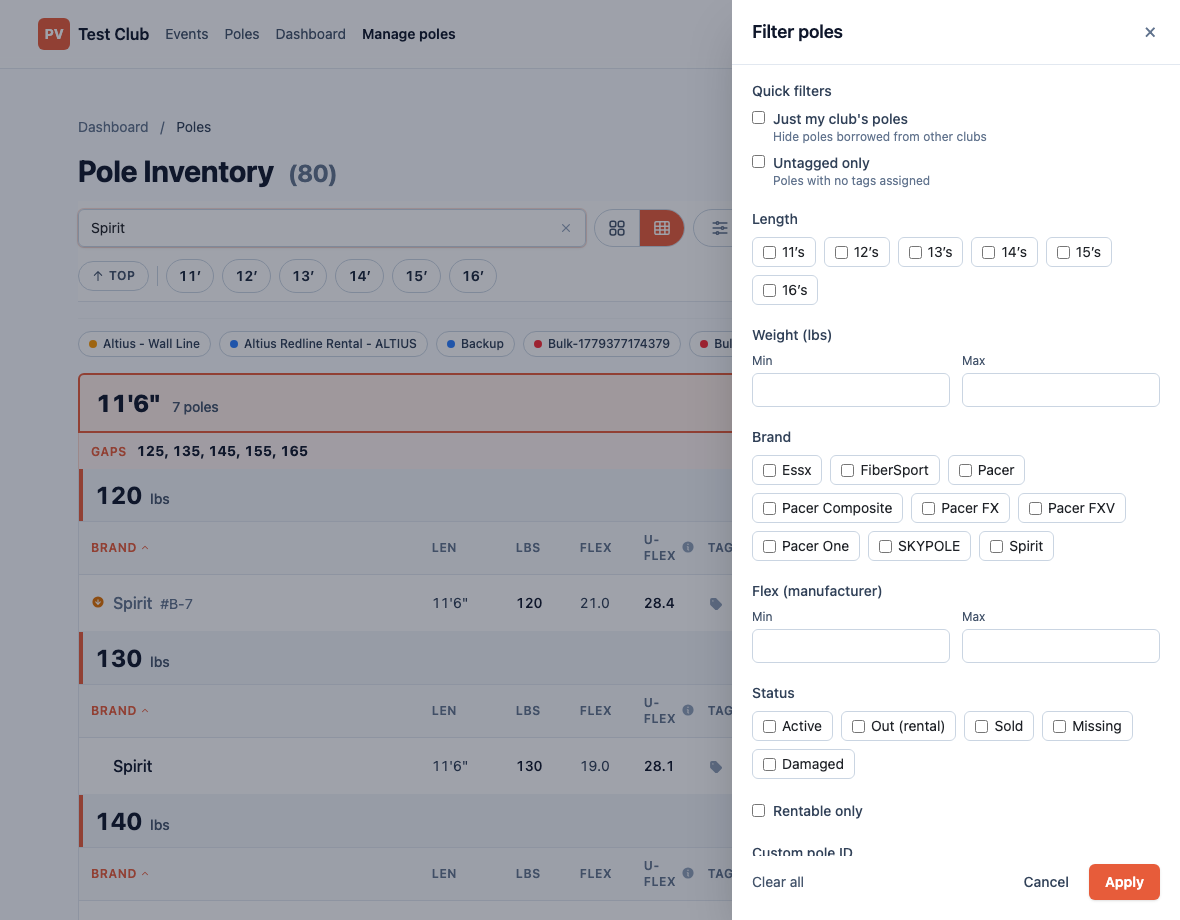Image resolution: width=1180 pixels, height=920 pixels.
Task: Jump to 16' length section
Action: tap(473, 276)
